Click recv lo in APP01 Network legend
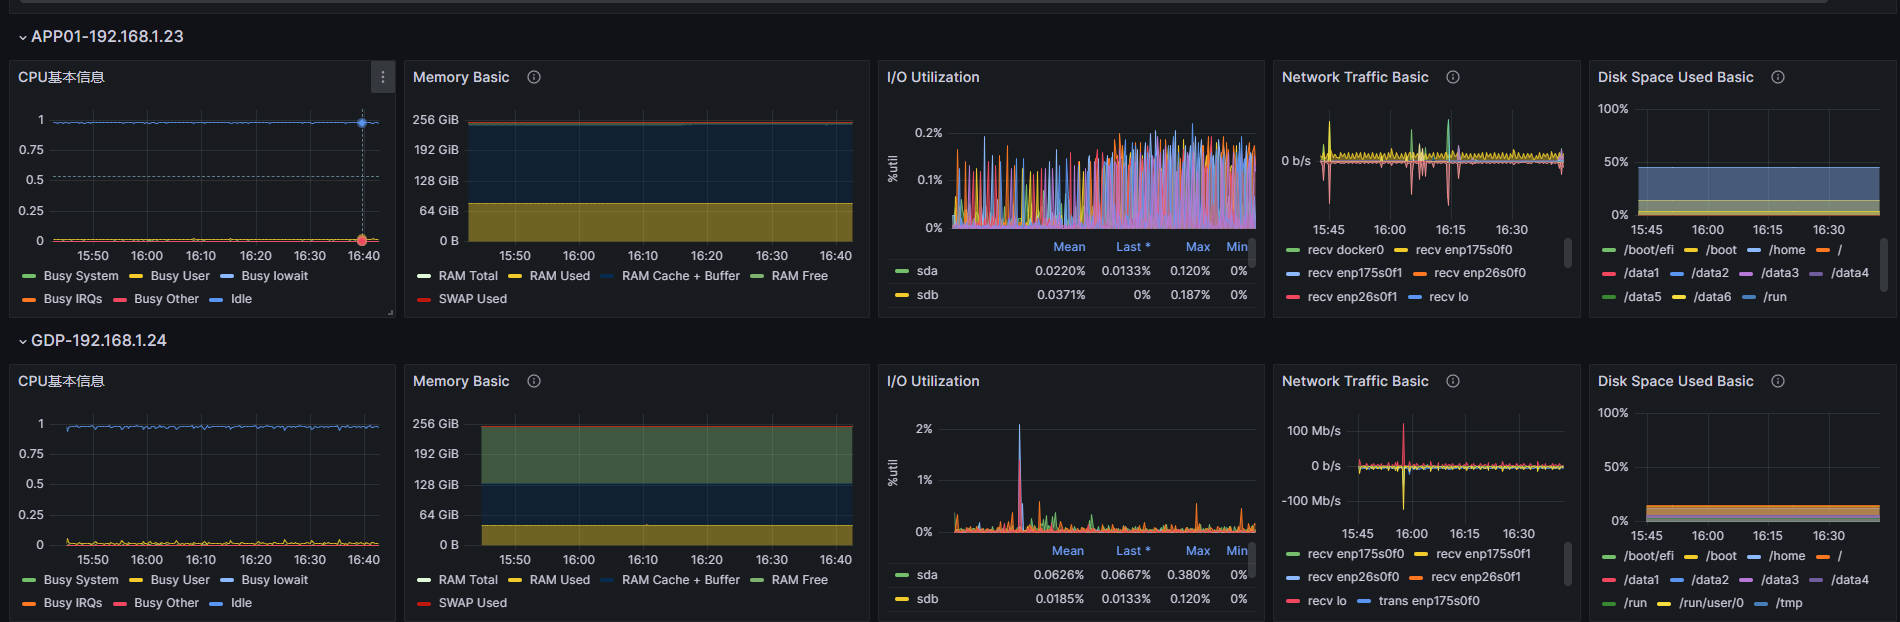Image resolution: width=1900 pixels, height=622 pixels. click(1448, 297)
